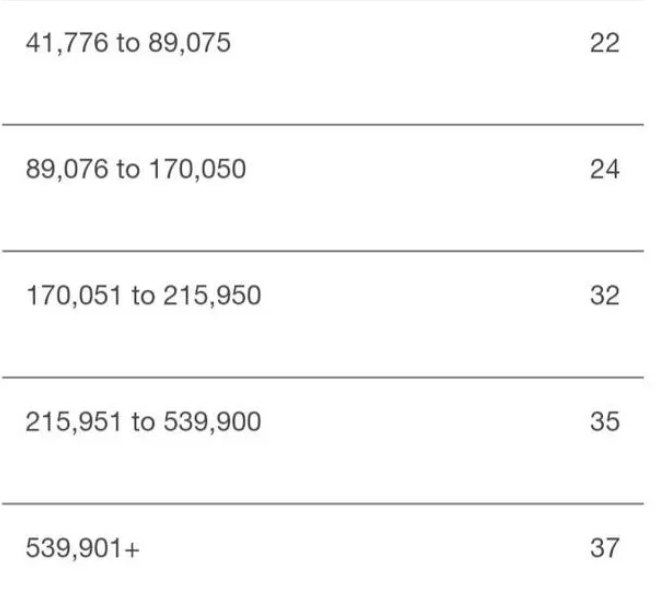665x598 pixels.
Task: Select the 89,076 starting amount
Action: click(67, 169)
